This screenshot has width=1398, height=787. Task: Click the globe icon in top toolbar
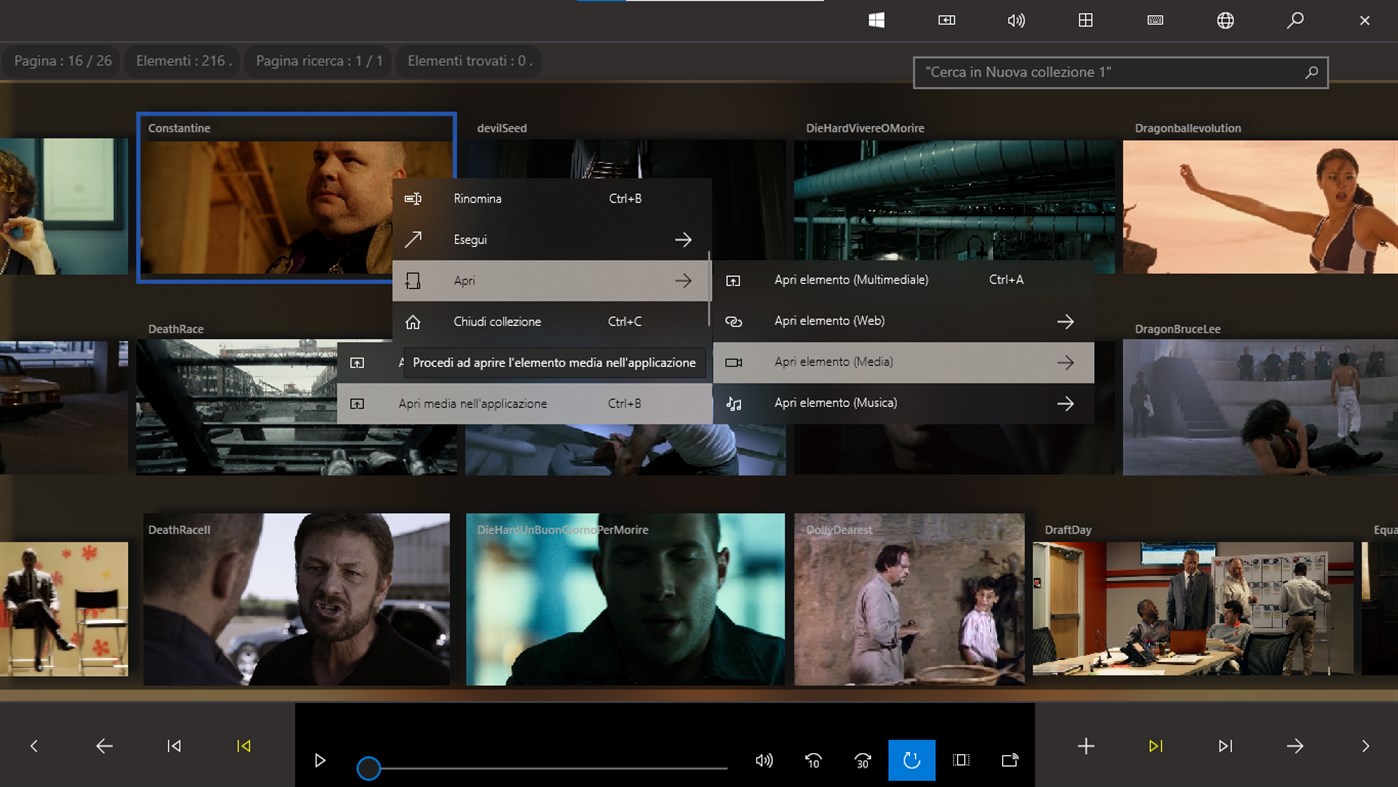pyautogui.click(x=1225, y=20)
